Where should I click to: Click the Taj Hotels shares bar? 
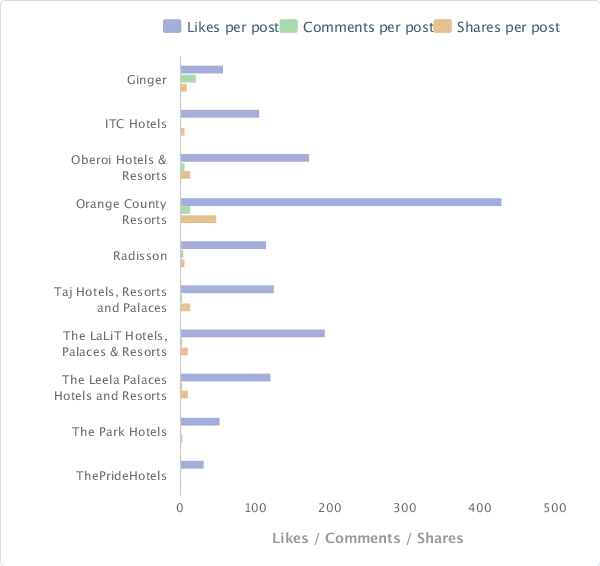[x=185, y=307]
